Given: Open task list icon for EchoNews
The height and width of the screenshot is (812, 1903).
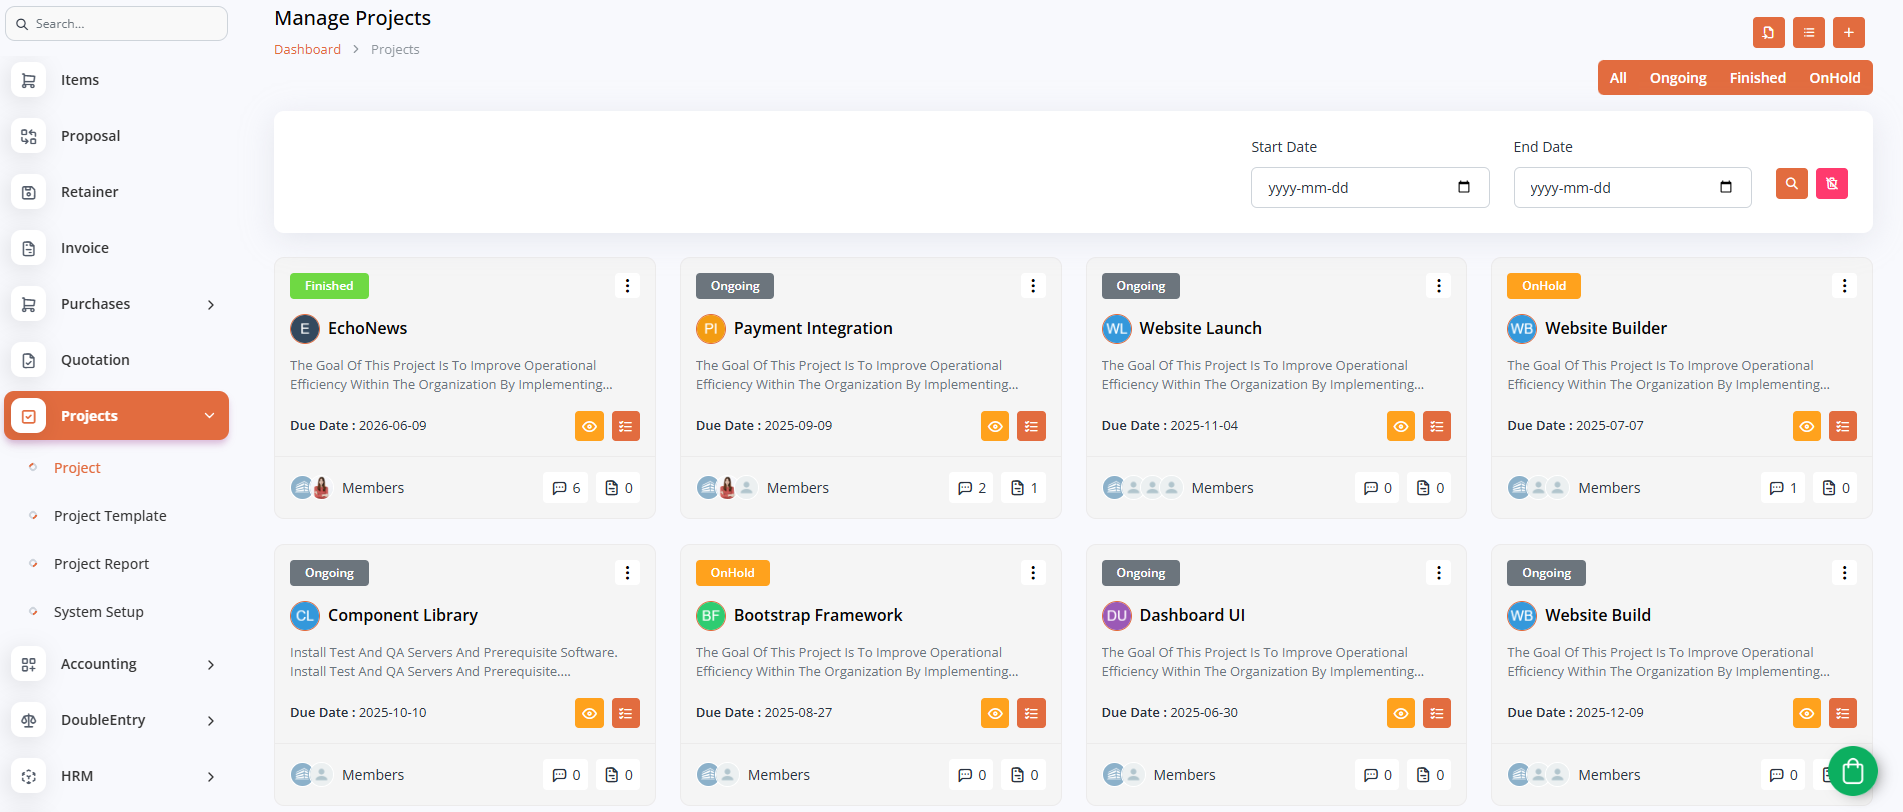Looking at the screenshot, I should click(x=625, y=426).
